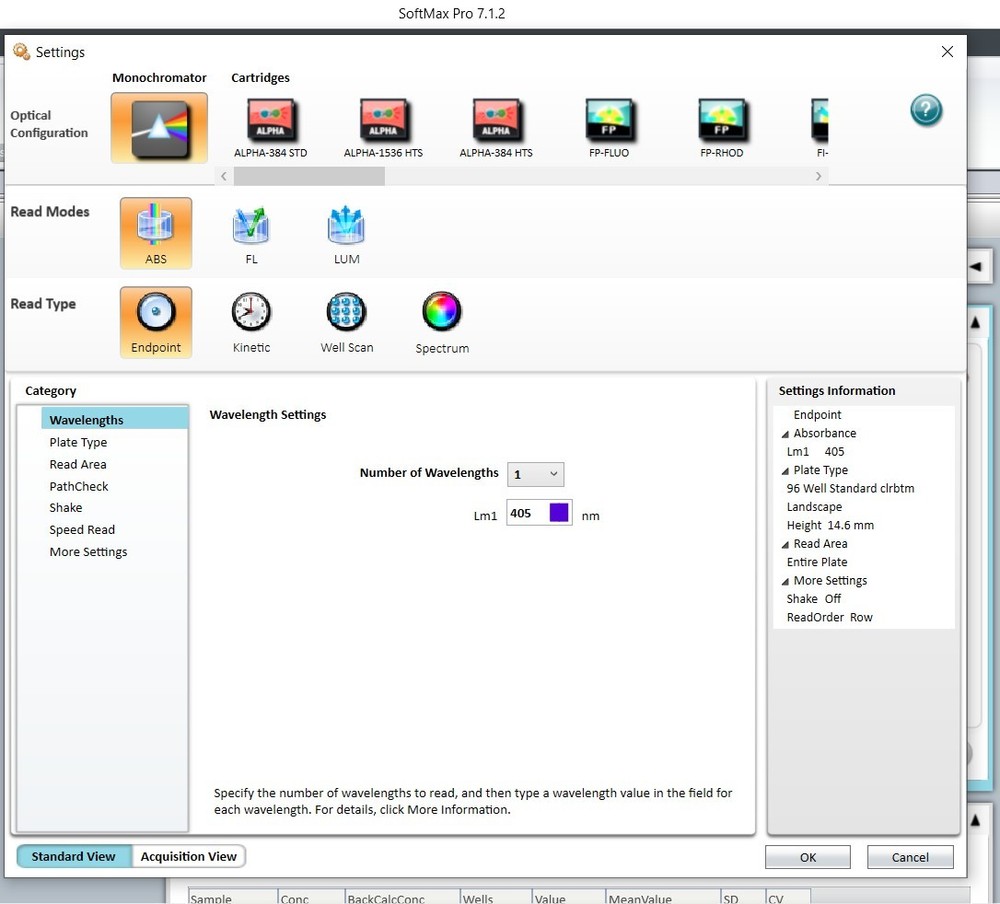Image resolution: width=1000 pixels, height=904 pixels.
Task: Click 'ReadOrder Row' text
Action: click(829, 618)
